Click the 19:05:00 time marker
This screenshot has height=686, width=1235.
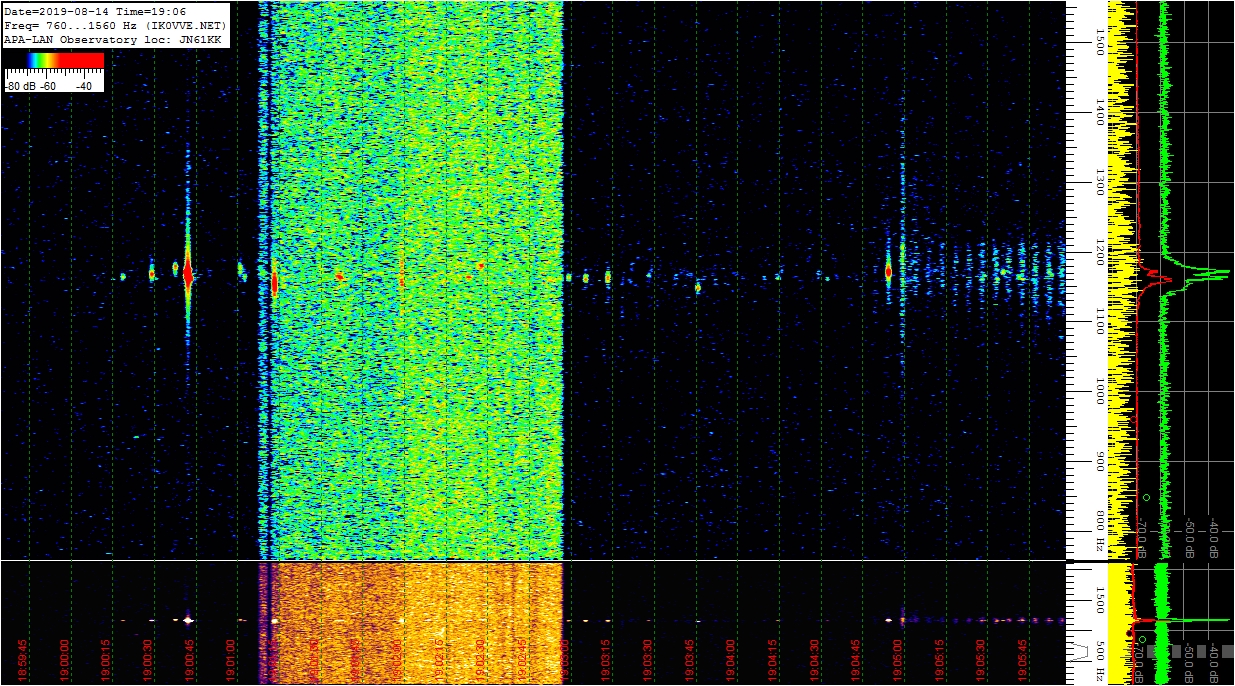point(899,660)
